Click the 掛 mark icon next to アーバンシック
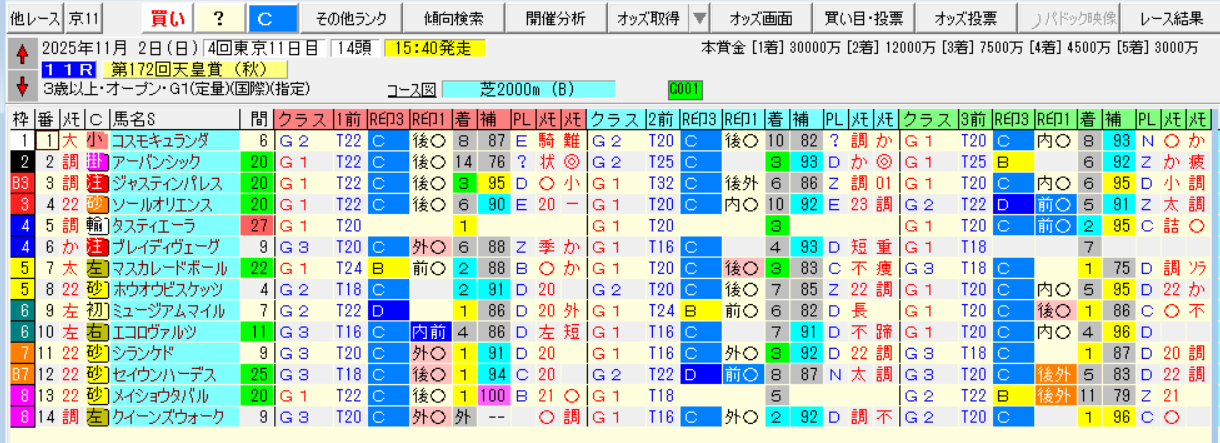1220x443 pixels. [96, 162]
